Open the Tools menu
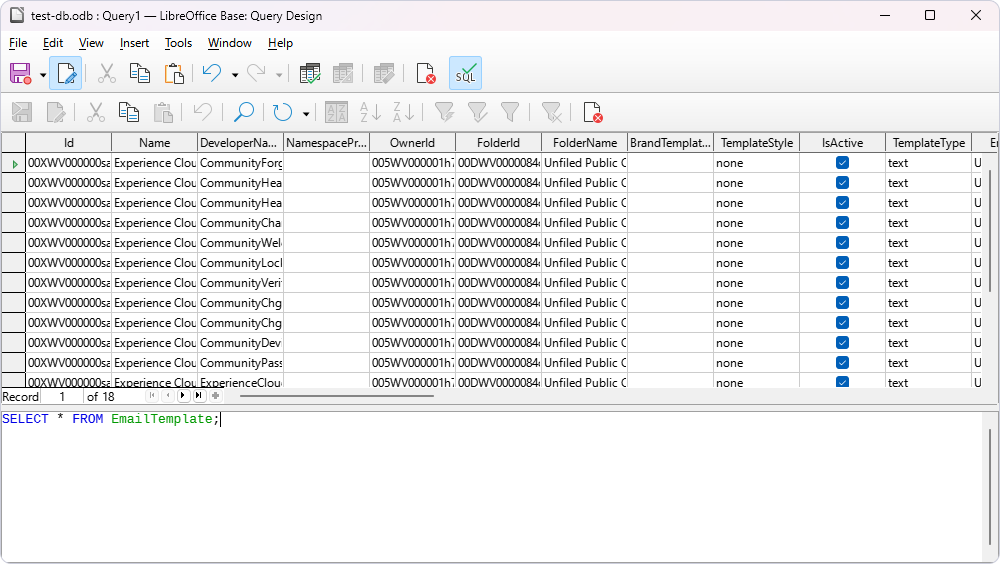1000x564 pixels. [178, 43]
